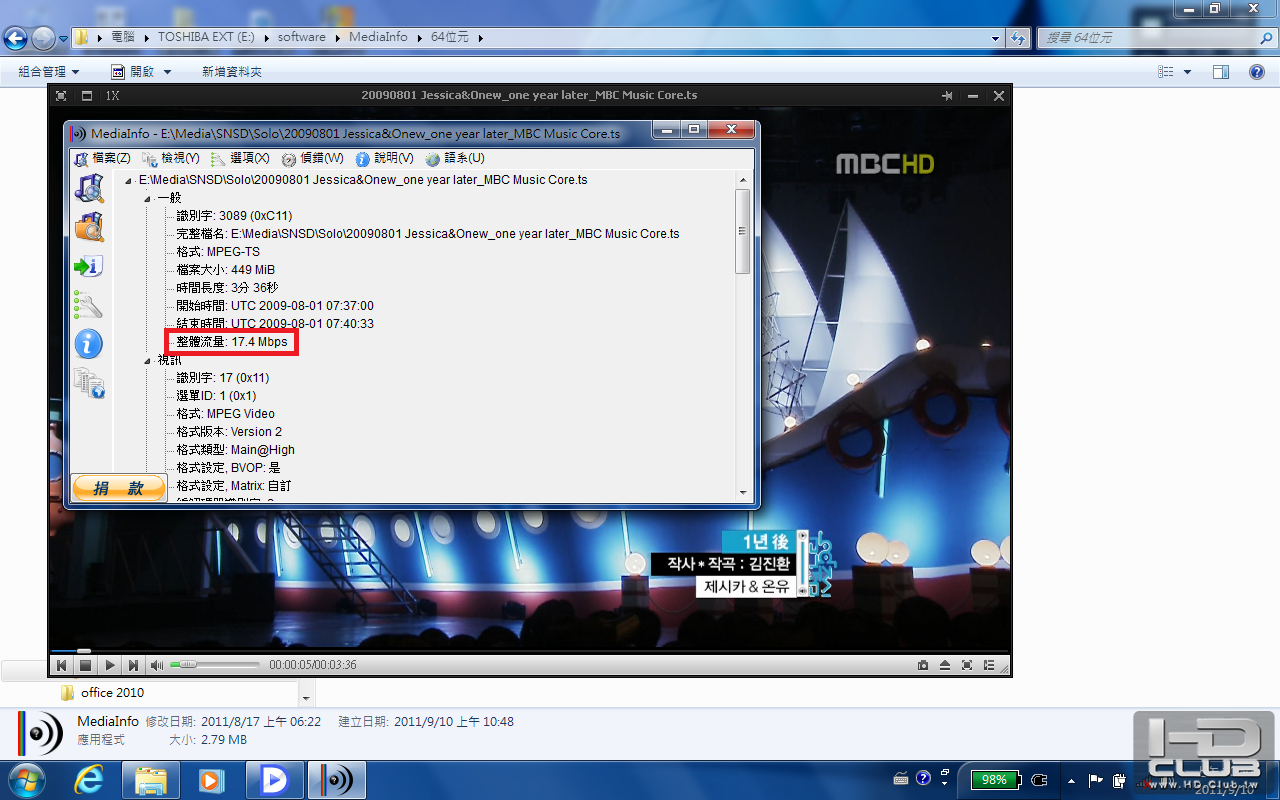Click the 1X zoom label in player title bar
The image size is (1280, 800).
coord(113,96)
